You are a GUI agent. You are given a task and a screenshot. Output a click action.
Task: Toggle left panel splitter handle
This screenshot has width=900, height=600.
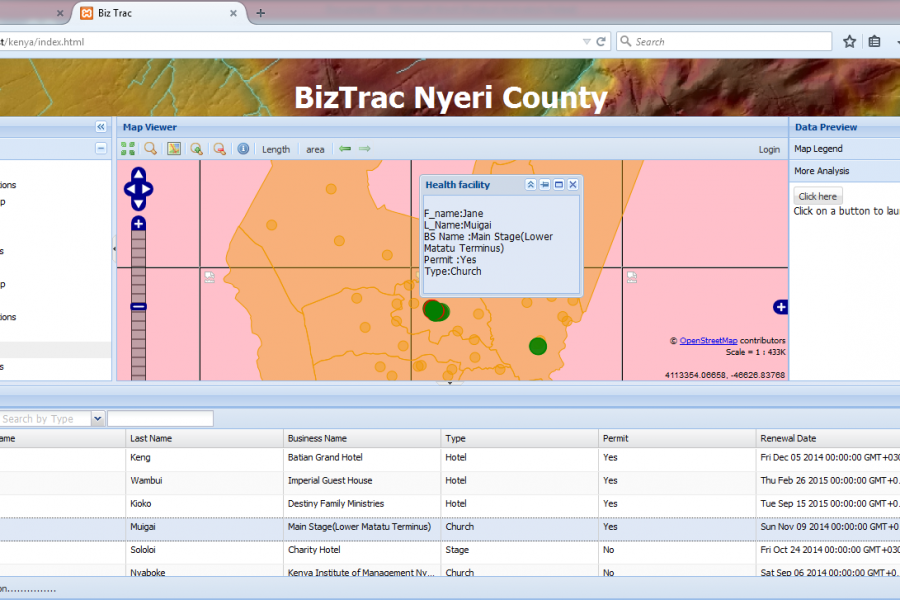(114, 249)
